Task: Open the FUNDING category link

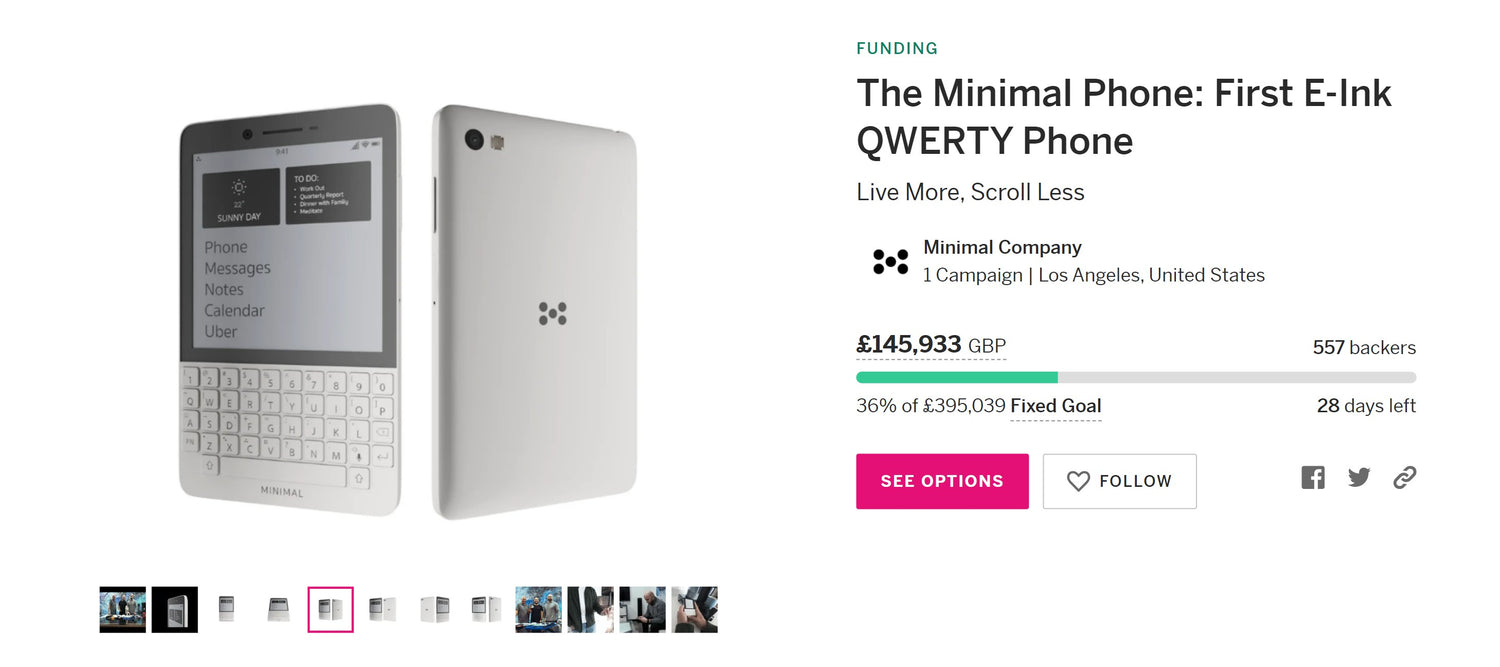Action: (897, 48)
